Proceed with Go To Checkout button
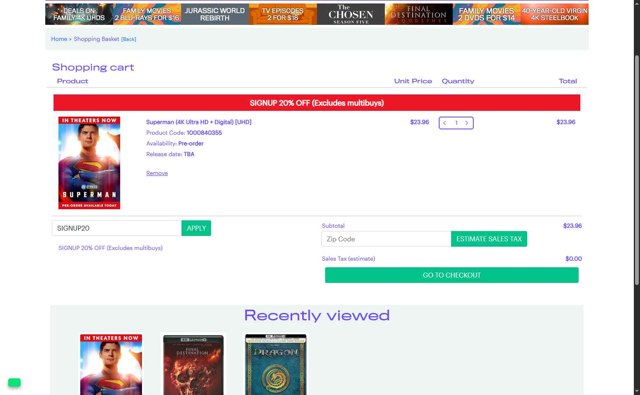This screenshot has width=640, height=395. [x=451, y=275]
